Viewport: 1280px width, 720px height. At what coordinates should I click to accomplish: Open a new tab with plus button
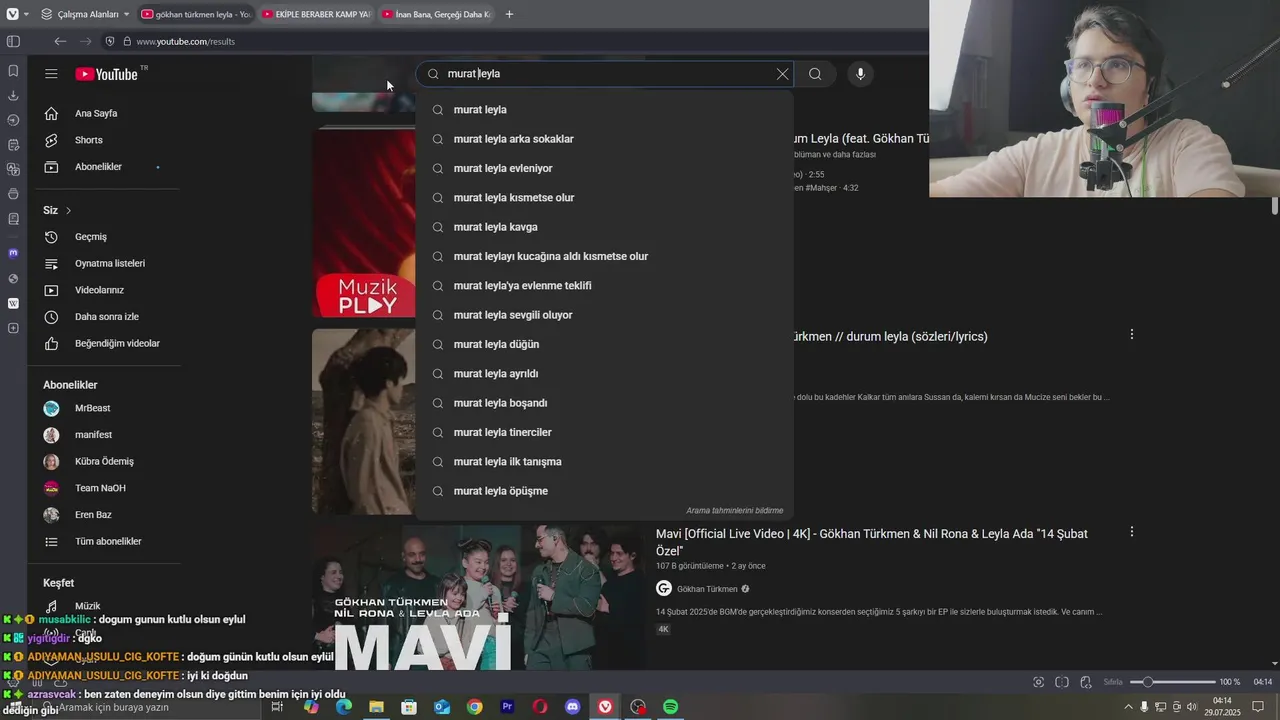(x=509, y=14)
